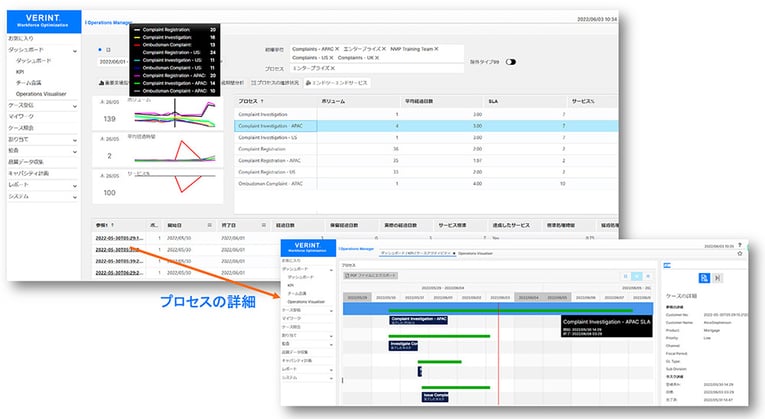Open マイワーク in dashboard window sidebar
Viewport: 765px width, 419px height.
pyautogui.click(x=21, y=117)
